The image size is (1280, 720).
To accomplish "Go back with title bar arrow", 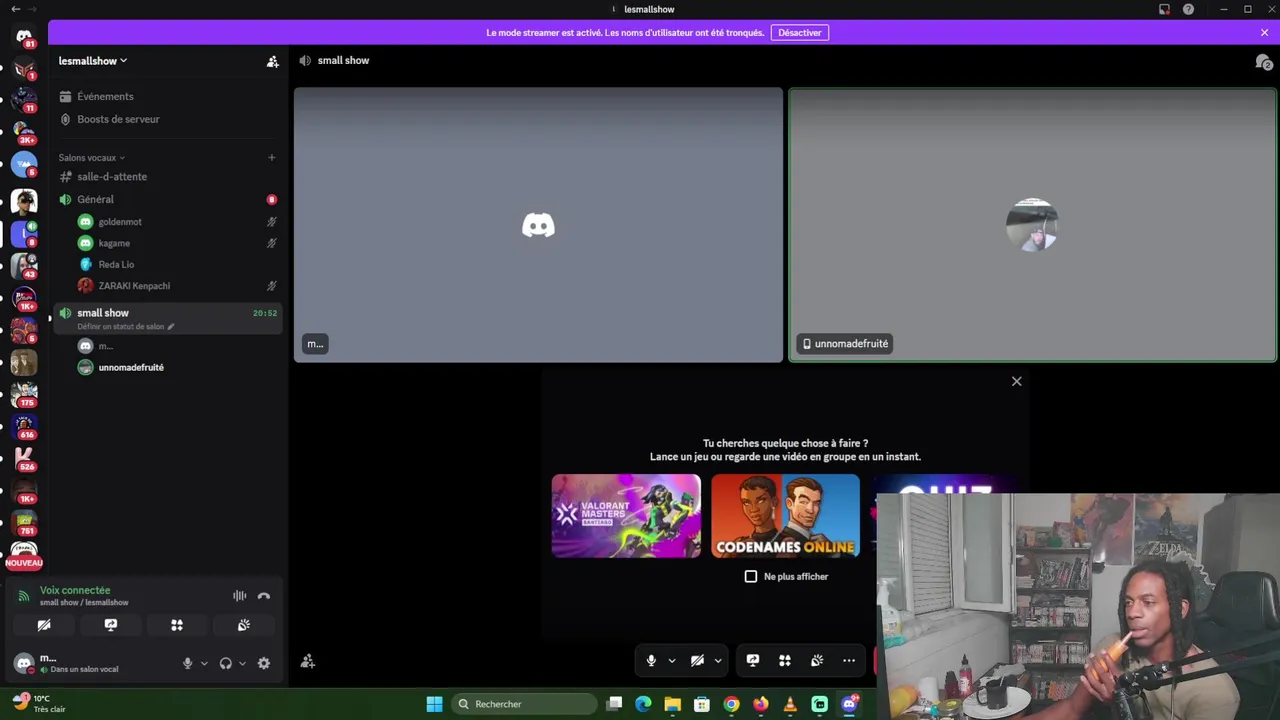I will tap(15, 9).
